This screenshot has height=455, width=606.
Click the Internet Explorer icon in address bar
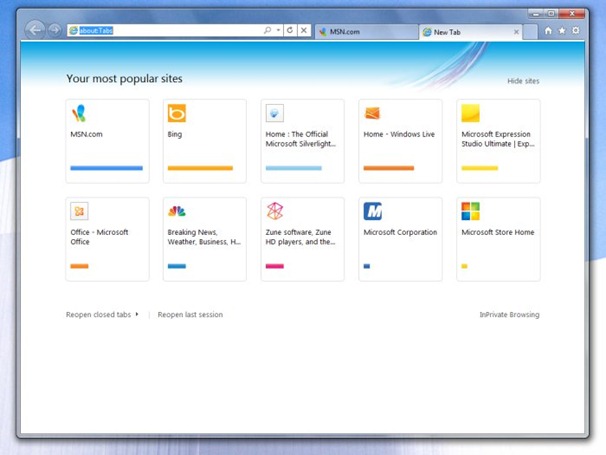pos(73,30)
